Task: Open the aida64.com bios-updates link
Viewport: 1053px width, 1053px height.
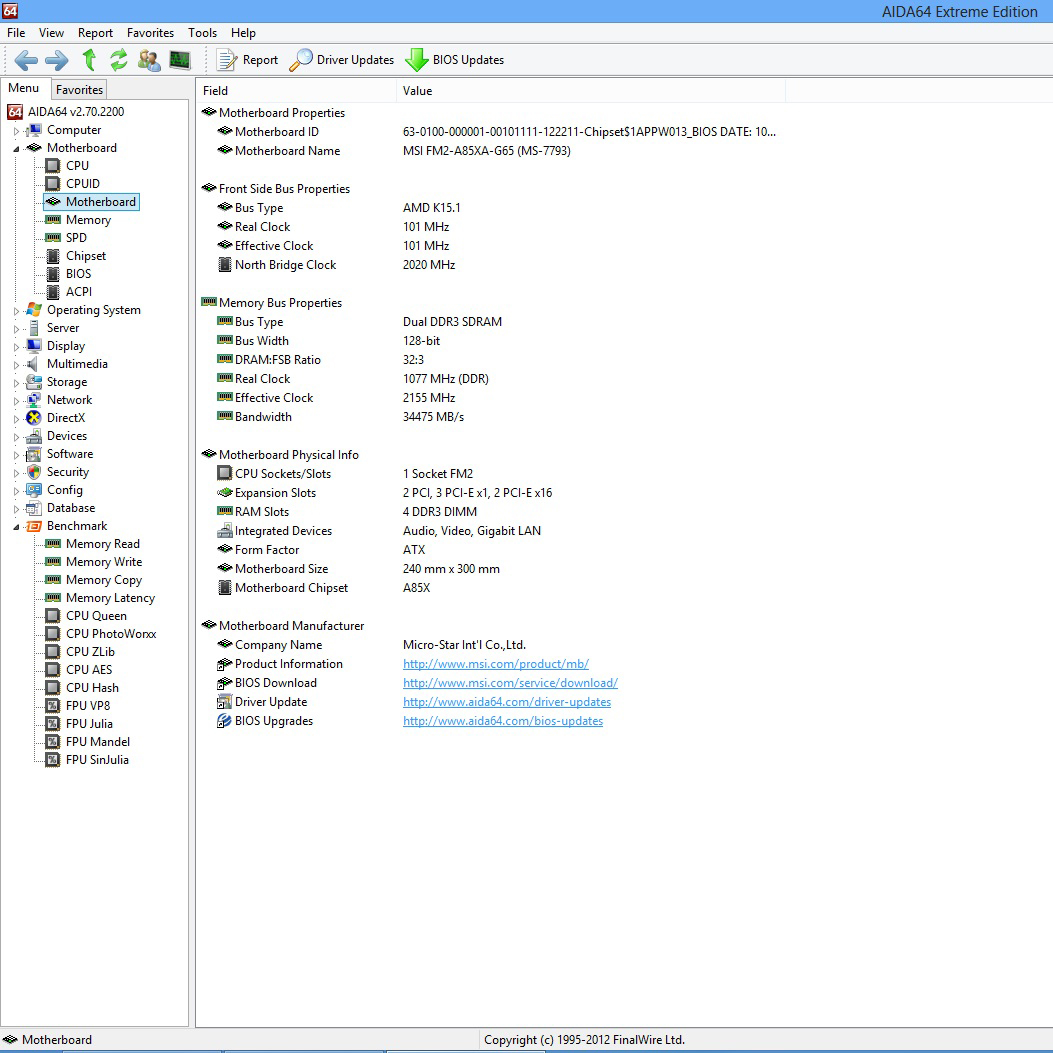Action: click(x=503, y=721)
